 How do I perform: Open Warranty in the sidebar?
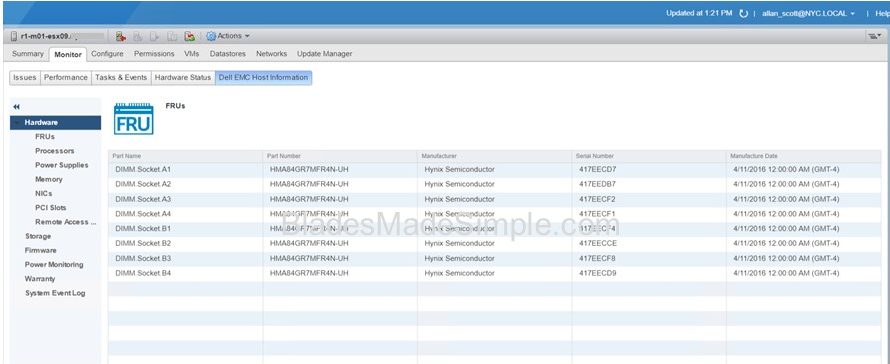40,279
